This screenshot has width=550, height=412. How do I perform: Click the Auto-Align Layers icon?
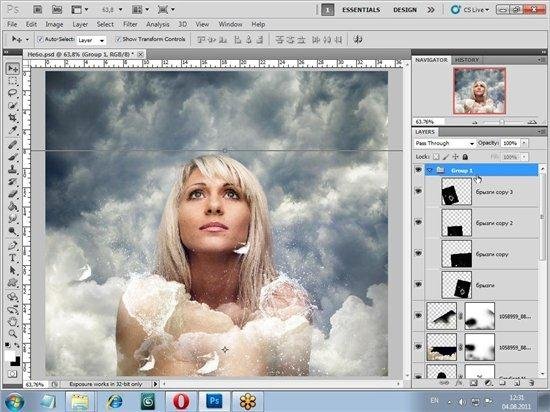357,39
